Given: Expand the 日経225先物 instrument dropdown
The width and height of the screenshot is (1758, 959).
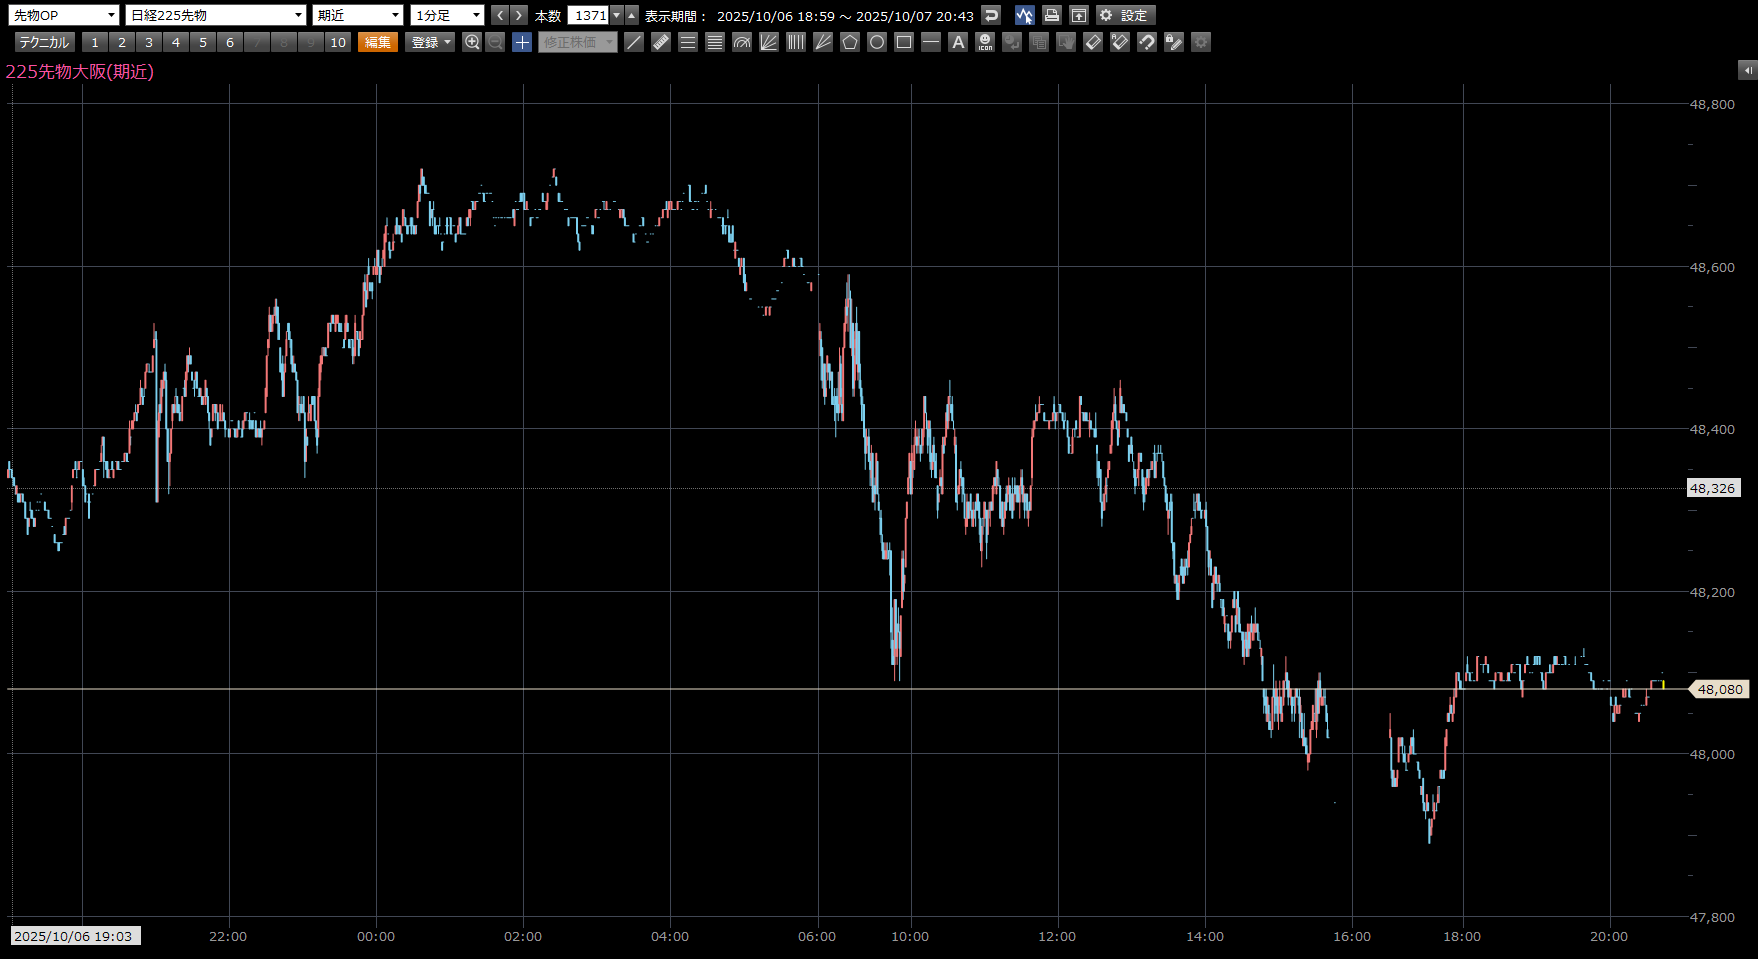Looking at the screenshot, I should [216, 15].
